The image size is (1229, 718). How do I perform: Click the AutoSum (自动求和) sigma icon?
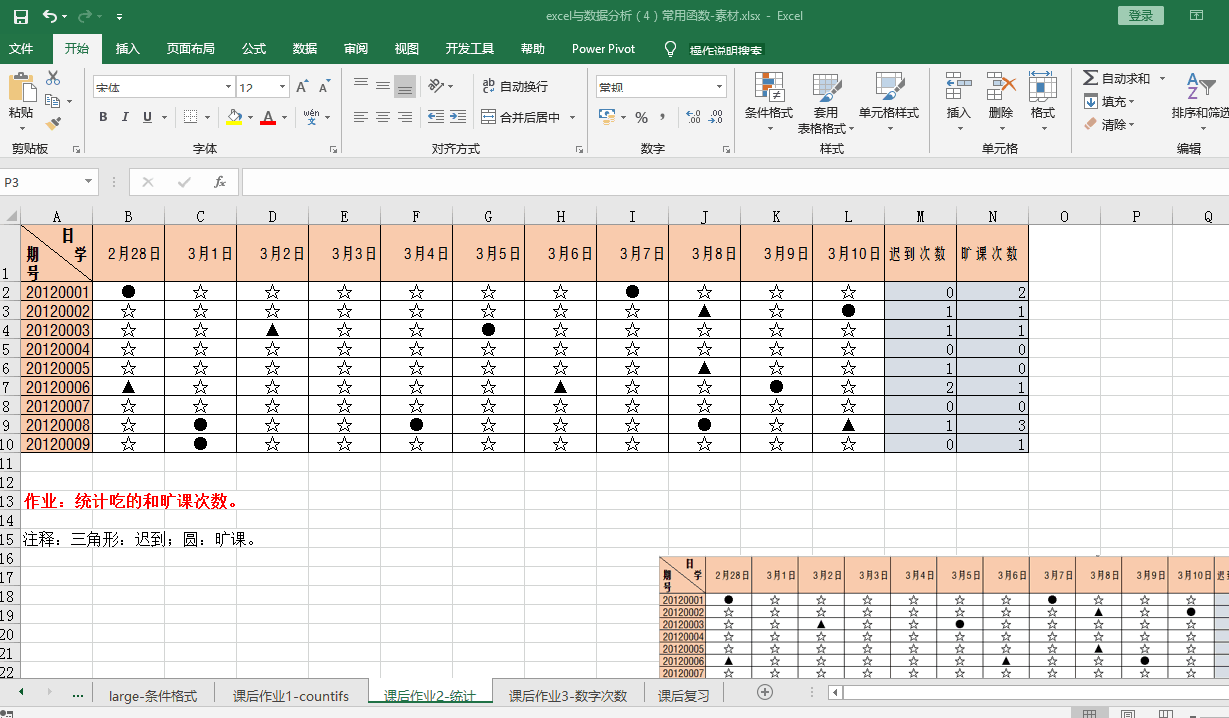pyautogui.click(x=1091, y=78)
